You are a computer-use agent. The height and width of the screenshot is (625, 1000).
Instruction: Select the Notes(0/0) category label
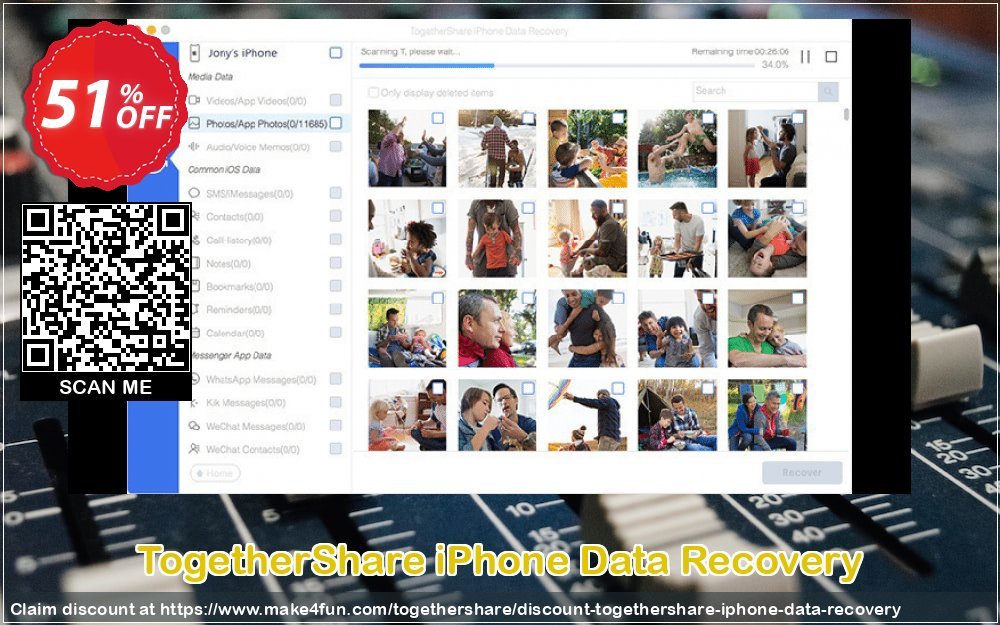point(228,263)
